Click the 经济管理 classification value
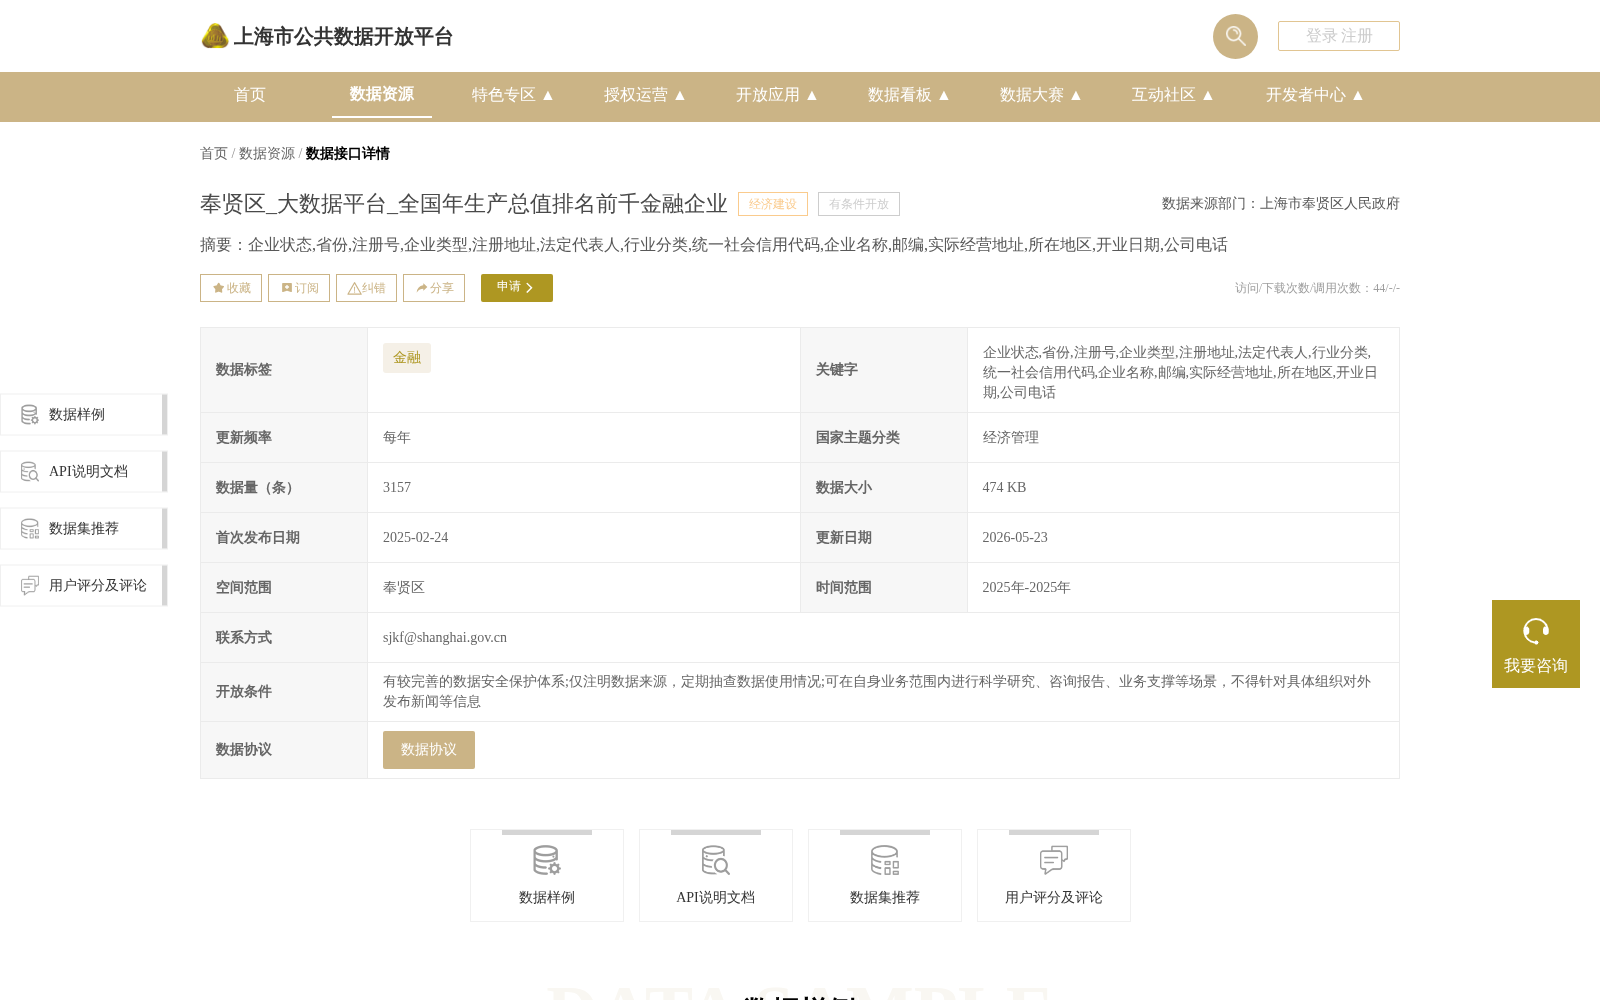Image resolution: width=1600 pixels, height=1000 pixels. coord(1011,438)
